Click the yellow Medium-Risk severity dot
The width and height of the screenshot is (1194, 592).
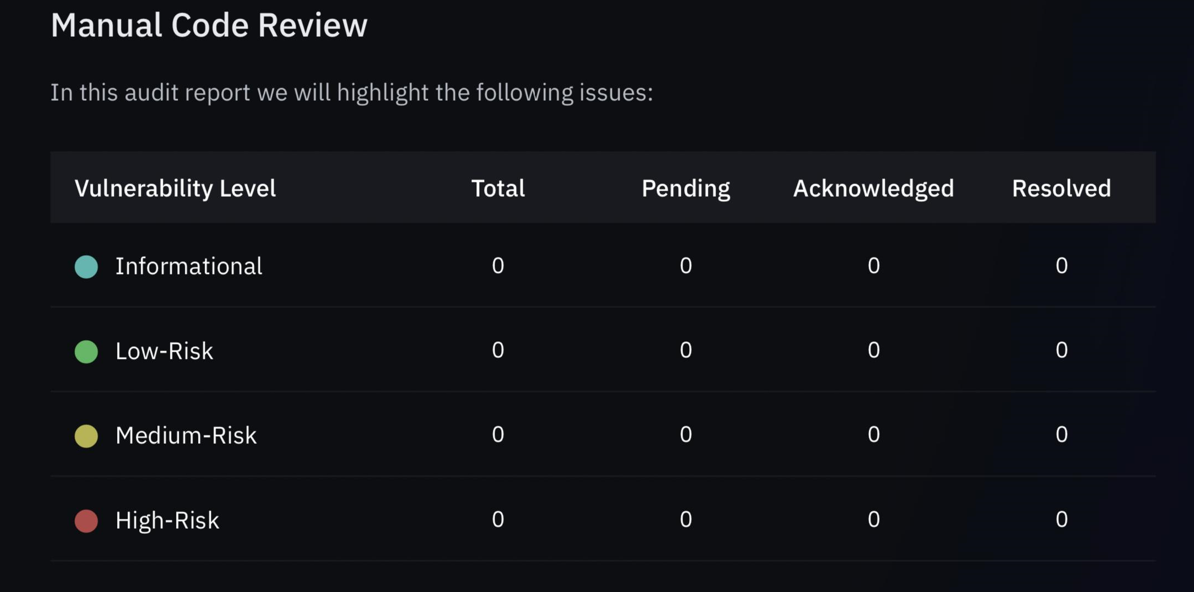click(x=86, y=436)
